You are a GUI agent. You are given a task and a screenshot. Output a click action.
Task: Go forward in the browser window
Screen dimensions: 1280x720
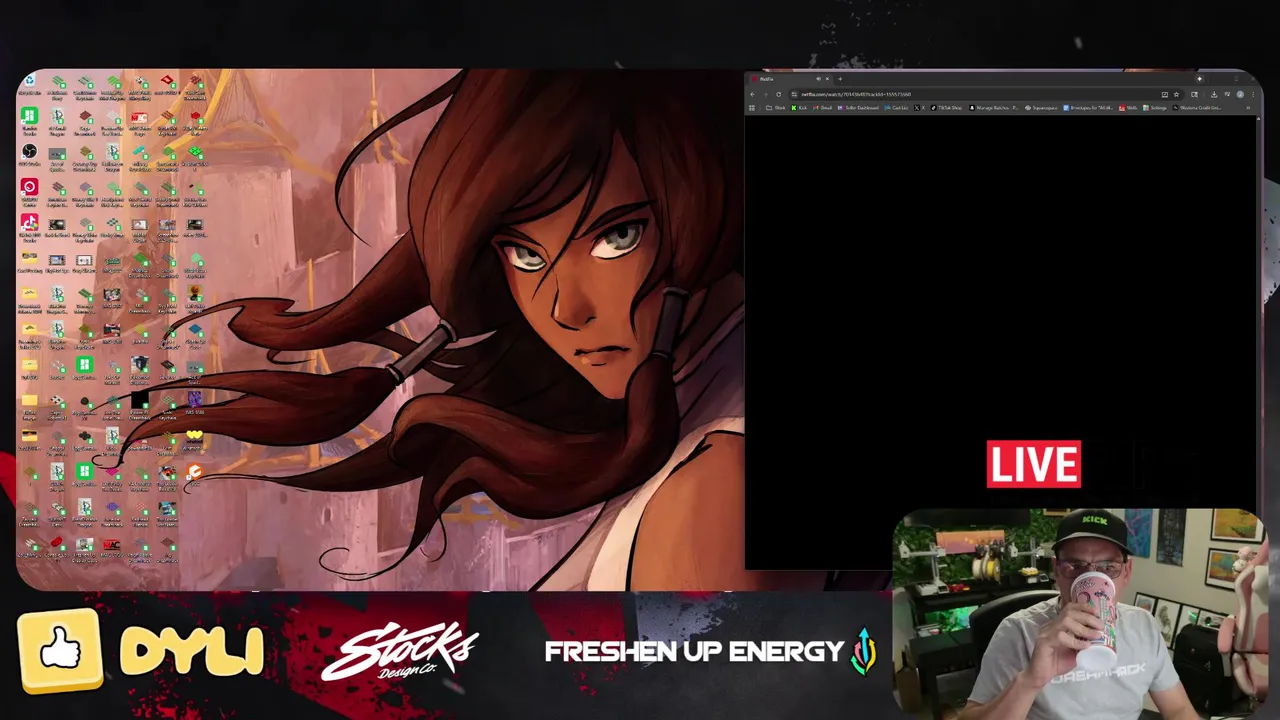[x=766, y=95]
